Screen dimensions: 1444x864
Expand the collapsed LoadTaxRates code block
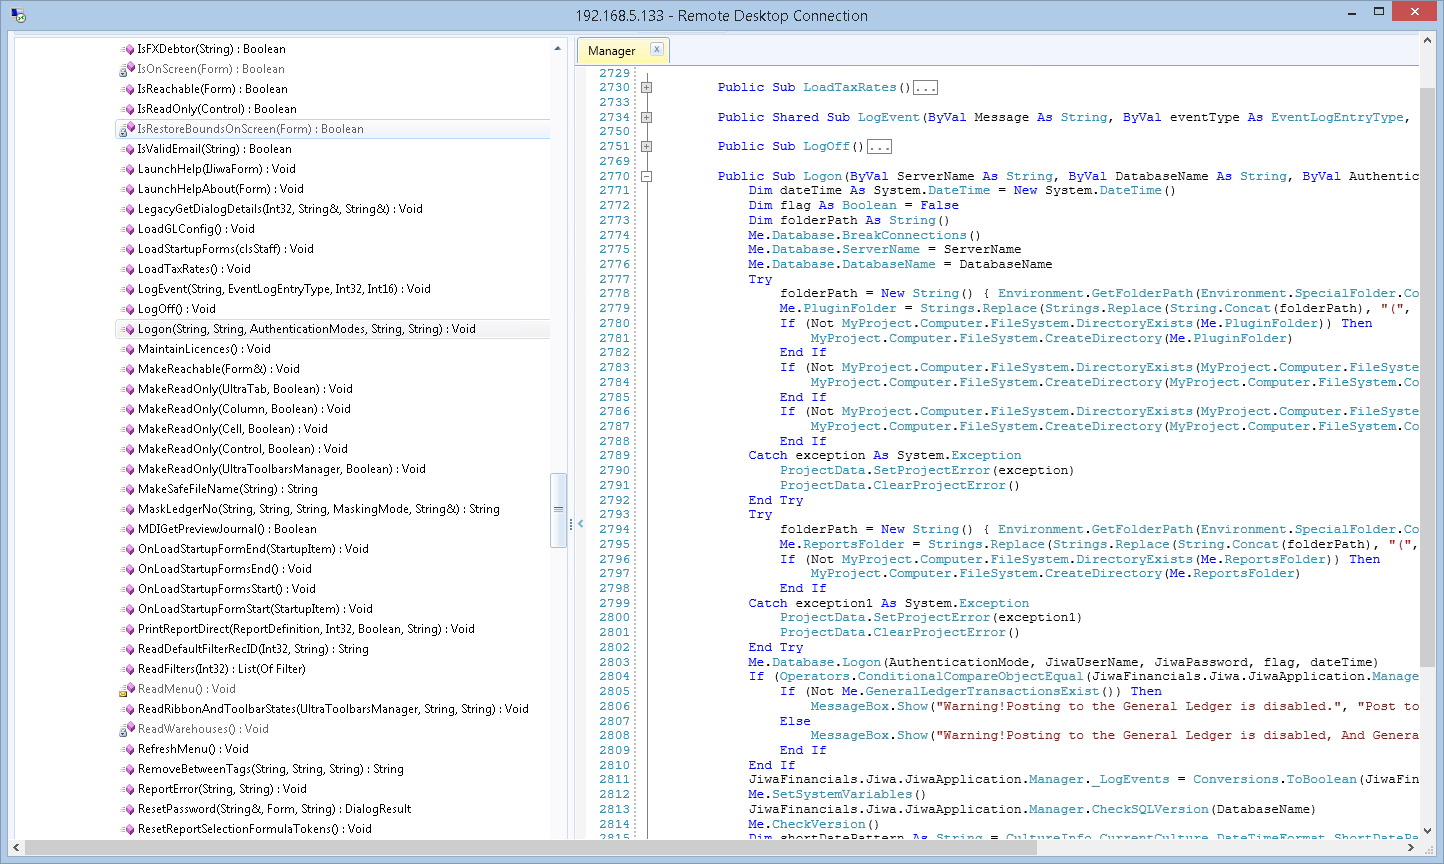(646, 88)
